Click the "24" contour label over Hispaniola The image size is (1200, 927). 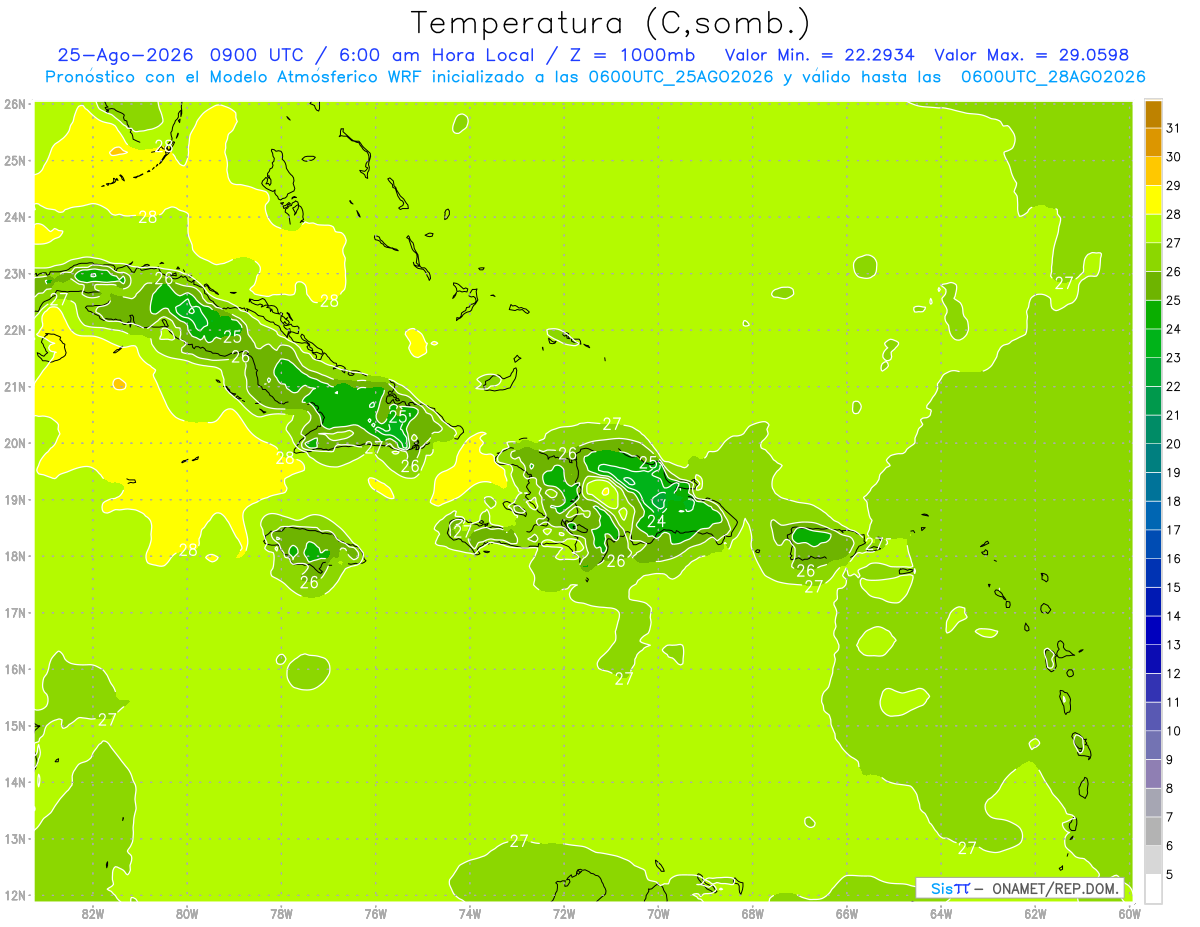[x=656, y=521]
